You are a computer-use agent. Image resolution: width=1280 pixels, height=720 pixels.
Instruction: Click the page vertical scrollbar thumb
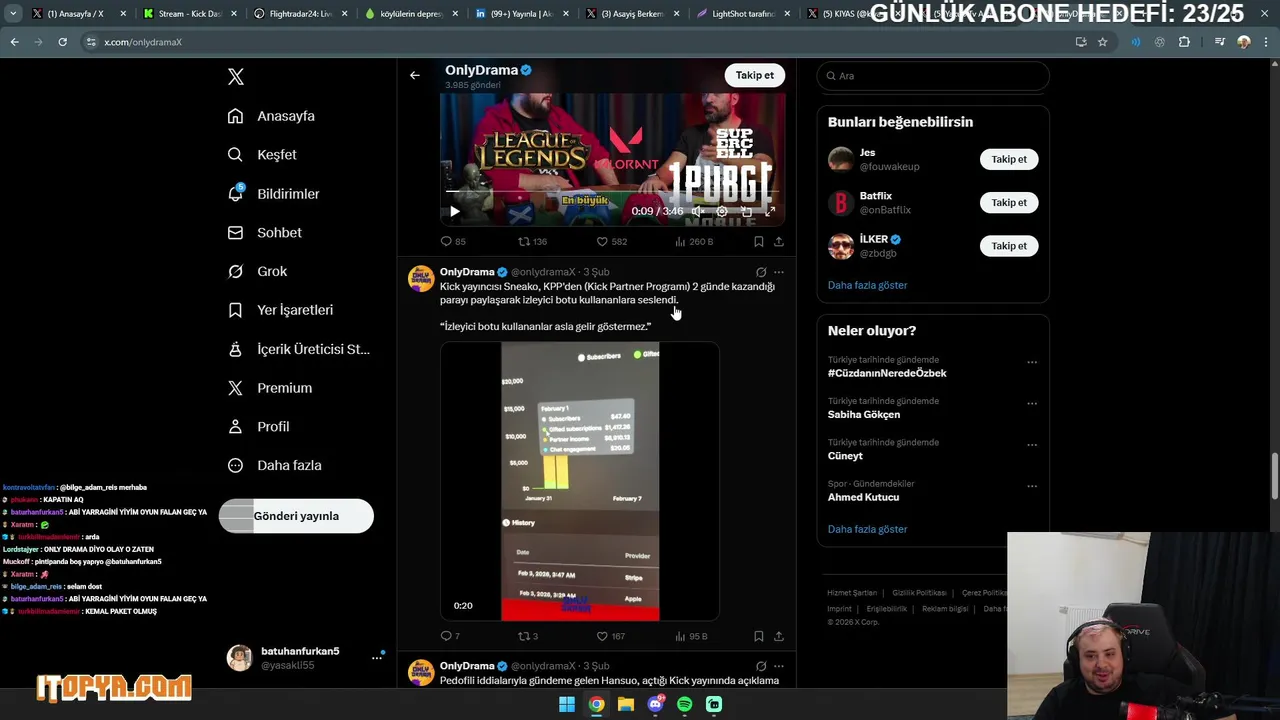pos(1274,478)
